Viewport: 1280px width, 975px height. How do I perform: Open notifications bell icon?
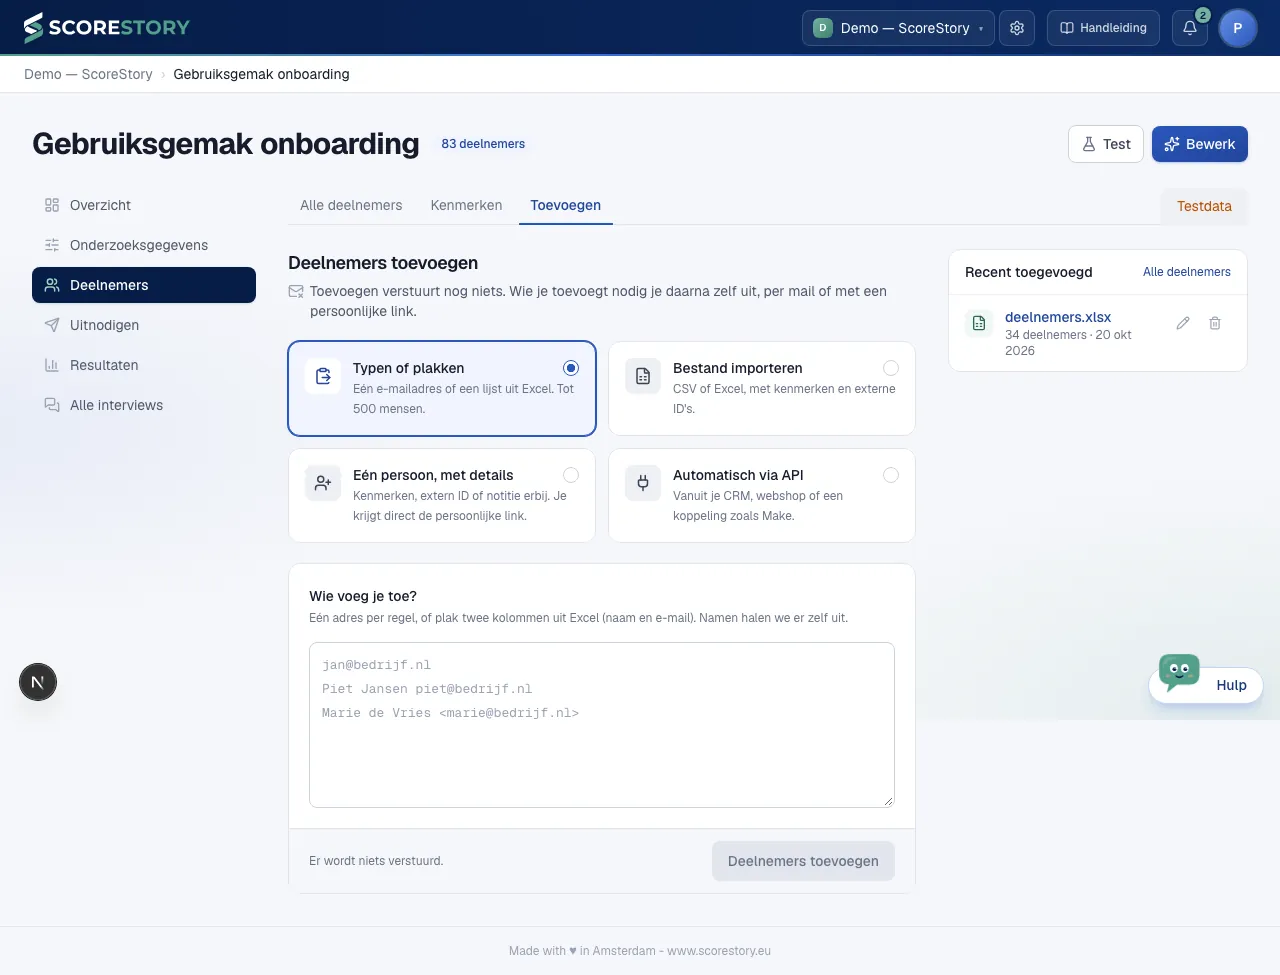point(1190,28)
